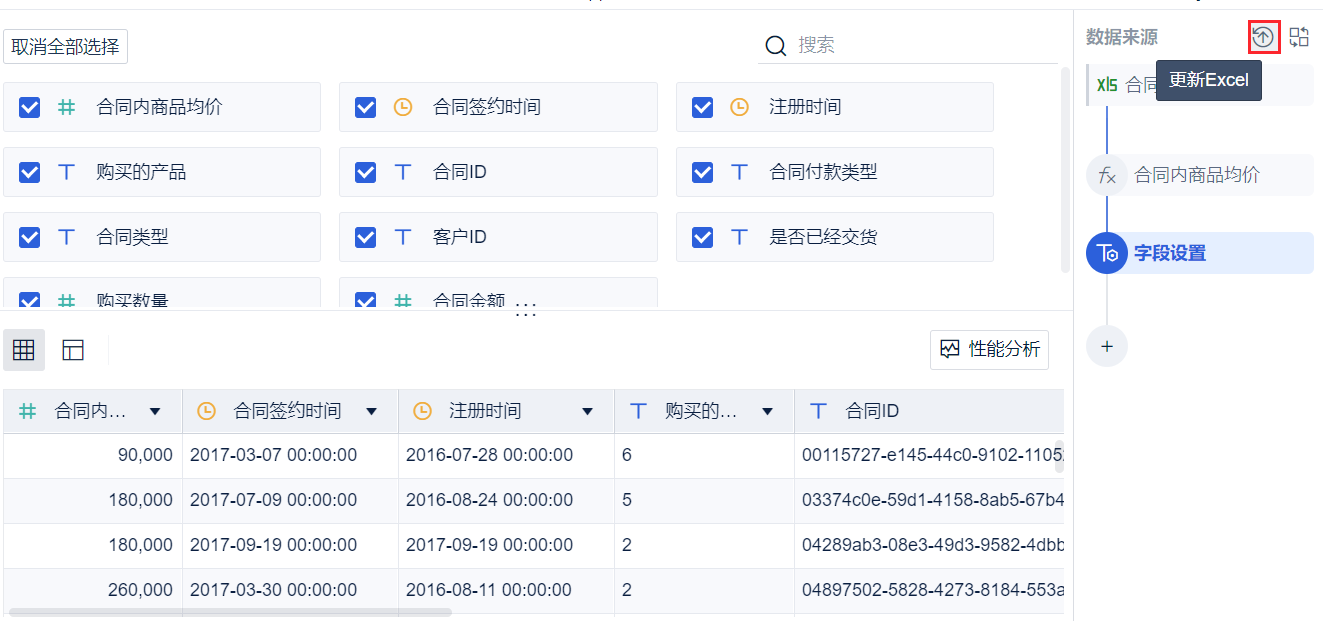
Task: Click text type icon of 合同付款类型 field
Action: [739, 172]
